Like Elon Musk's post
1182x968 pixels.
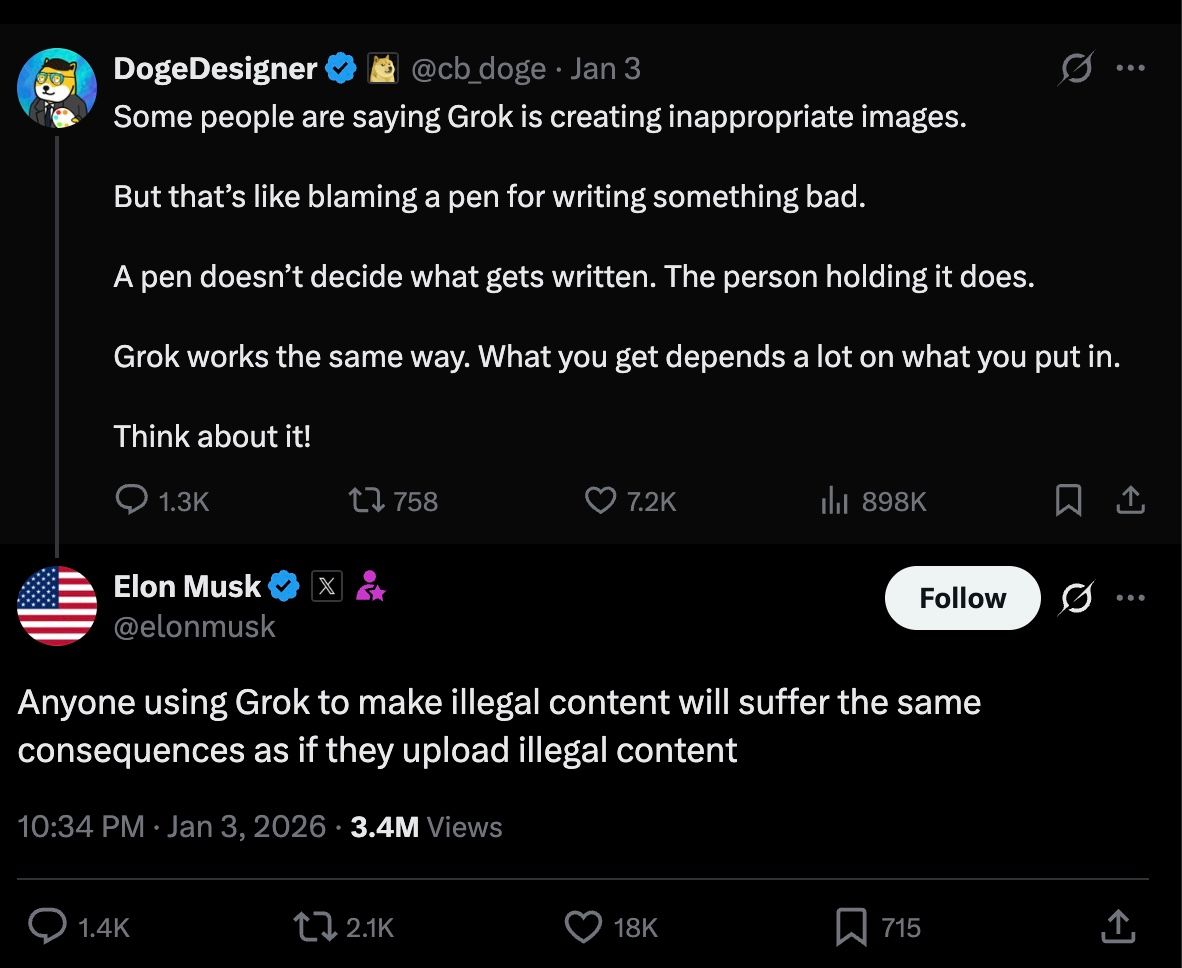click(583, 927)
